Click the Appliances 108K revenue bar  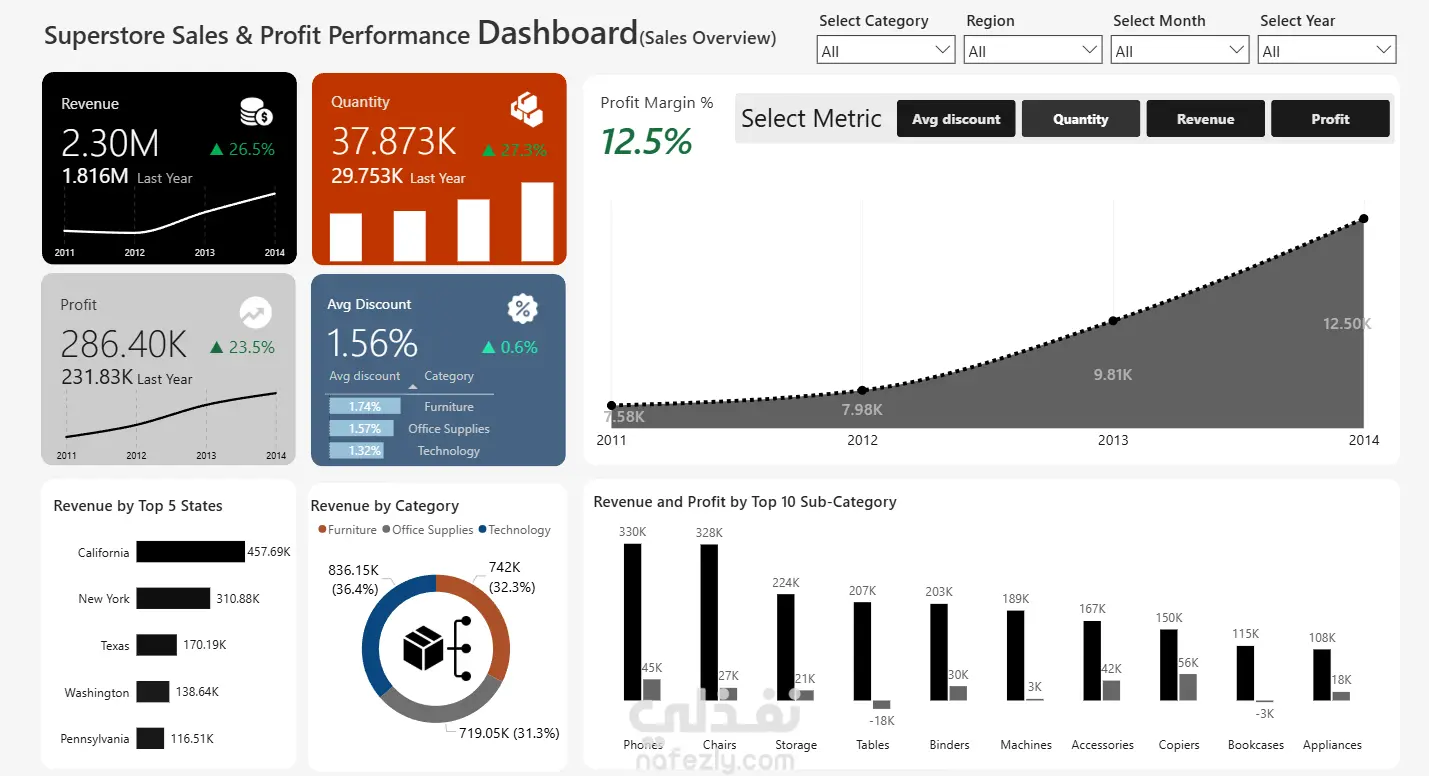point(1322,675)
